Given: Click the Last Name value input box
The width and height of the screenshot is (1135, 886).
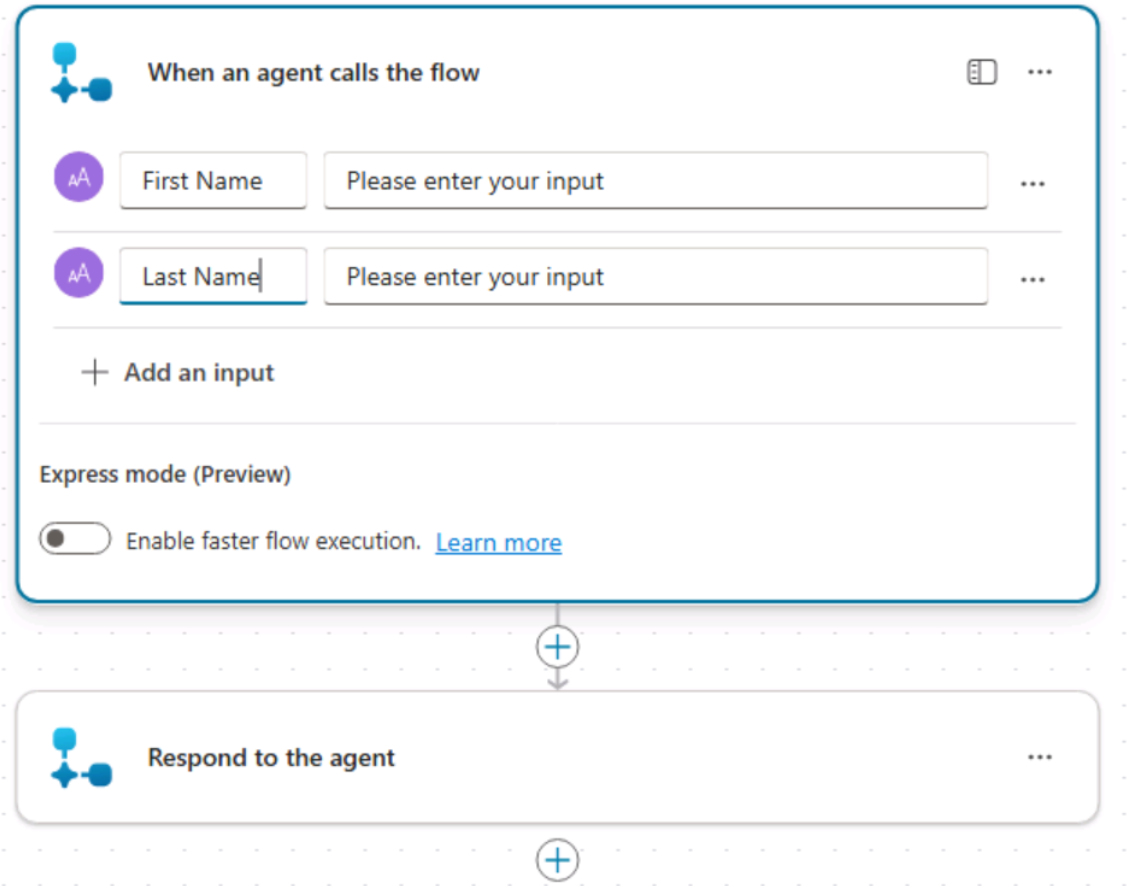Looking at the screenshot, I should (x=655, y=277).
